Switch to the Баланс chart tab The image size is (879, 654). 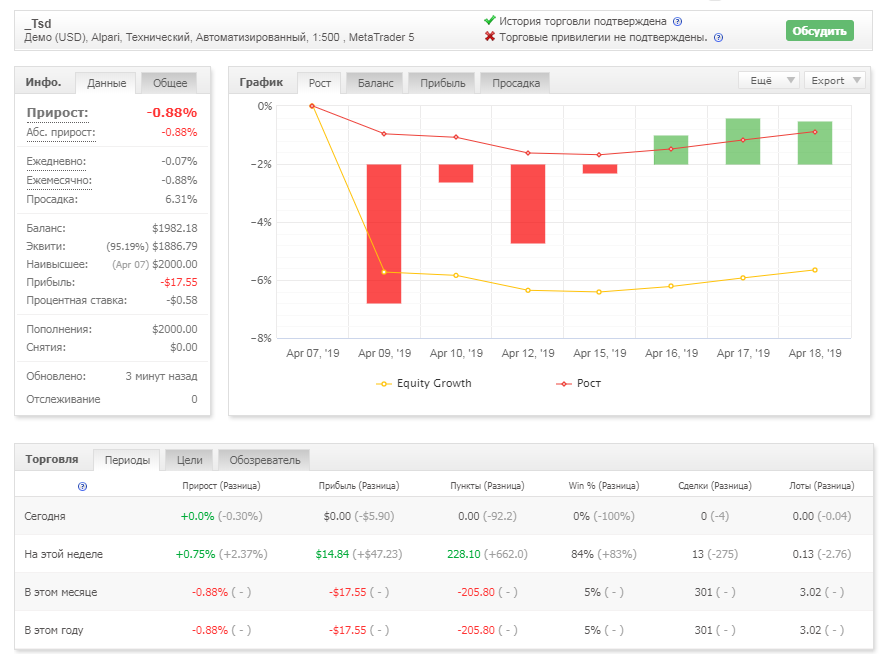pos(375,83)
